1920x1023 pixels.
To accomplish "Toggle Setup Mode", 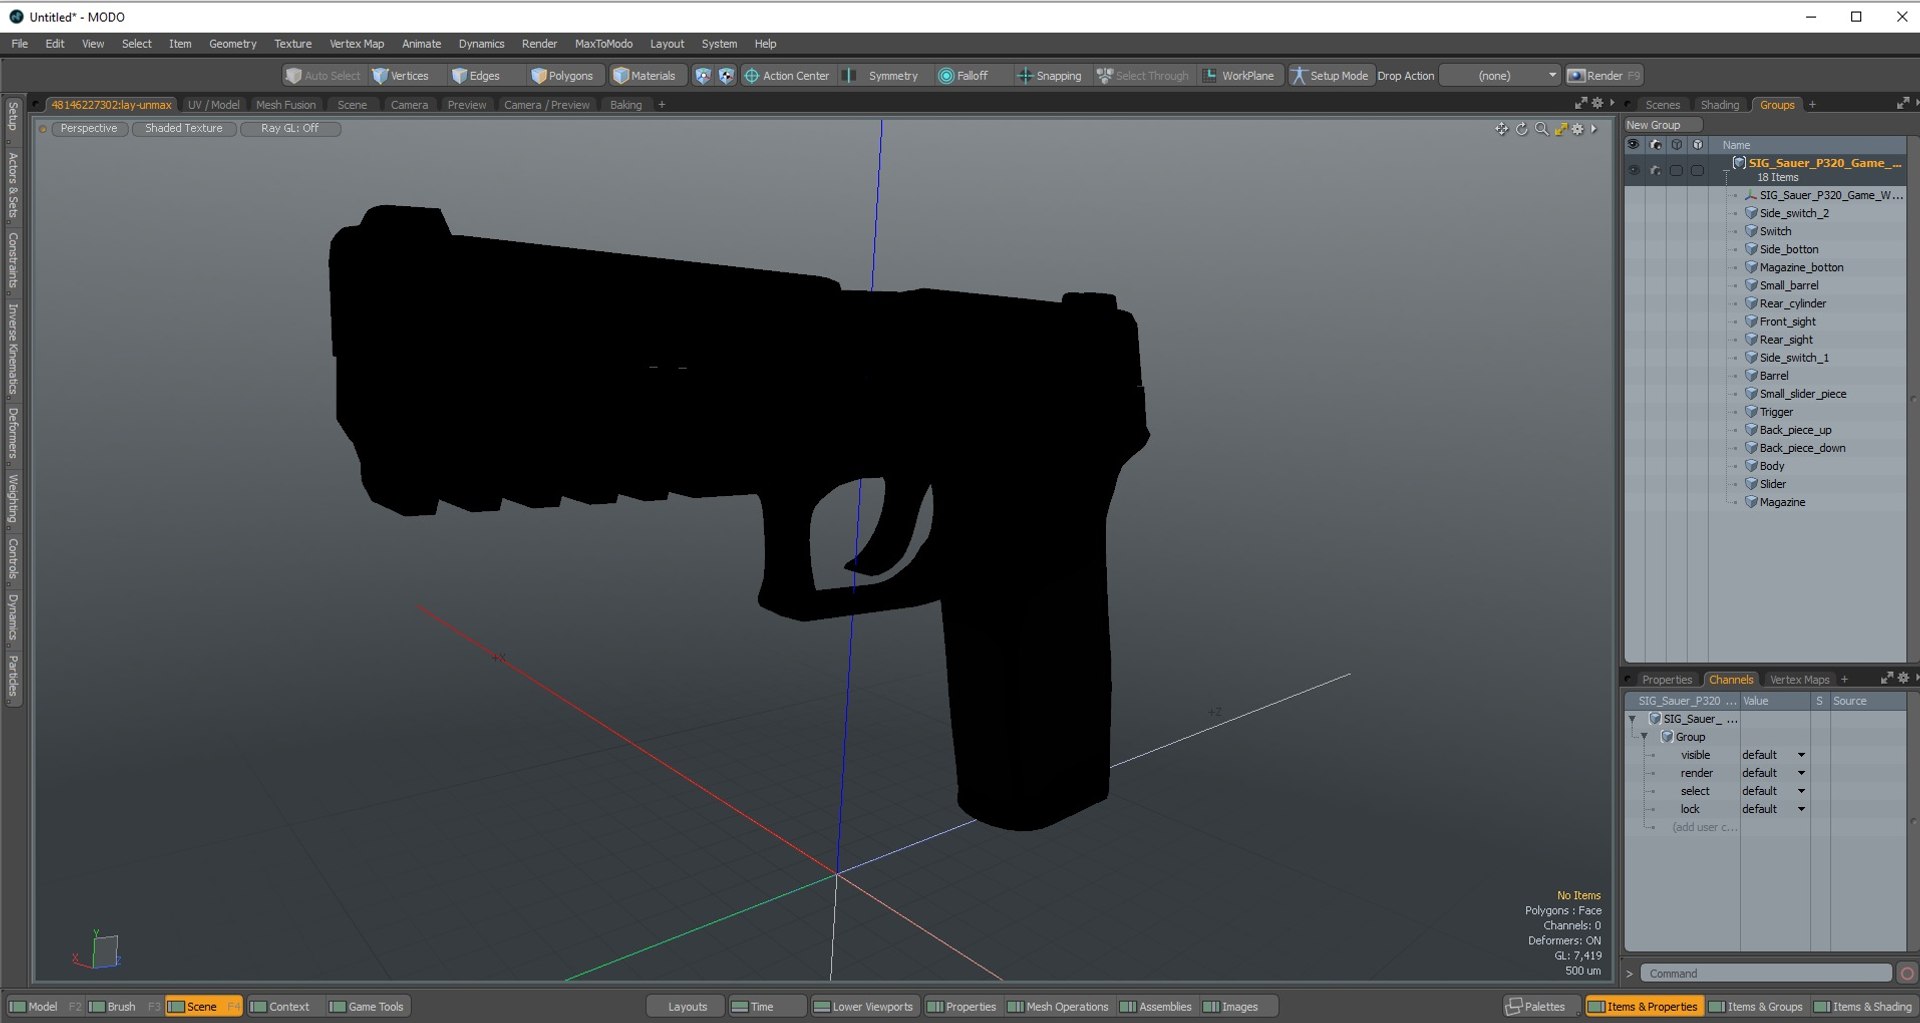I will [x=1329, y=76].
